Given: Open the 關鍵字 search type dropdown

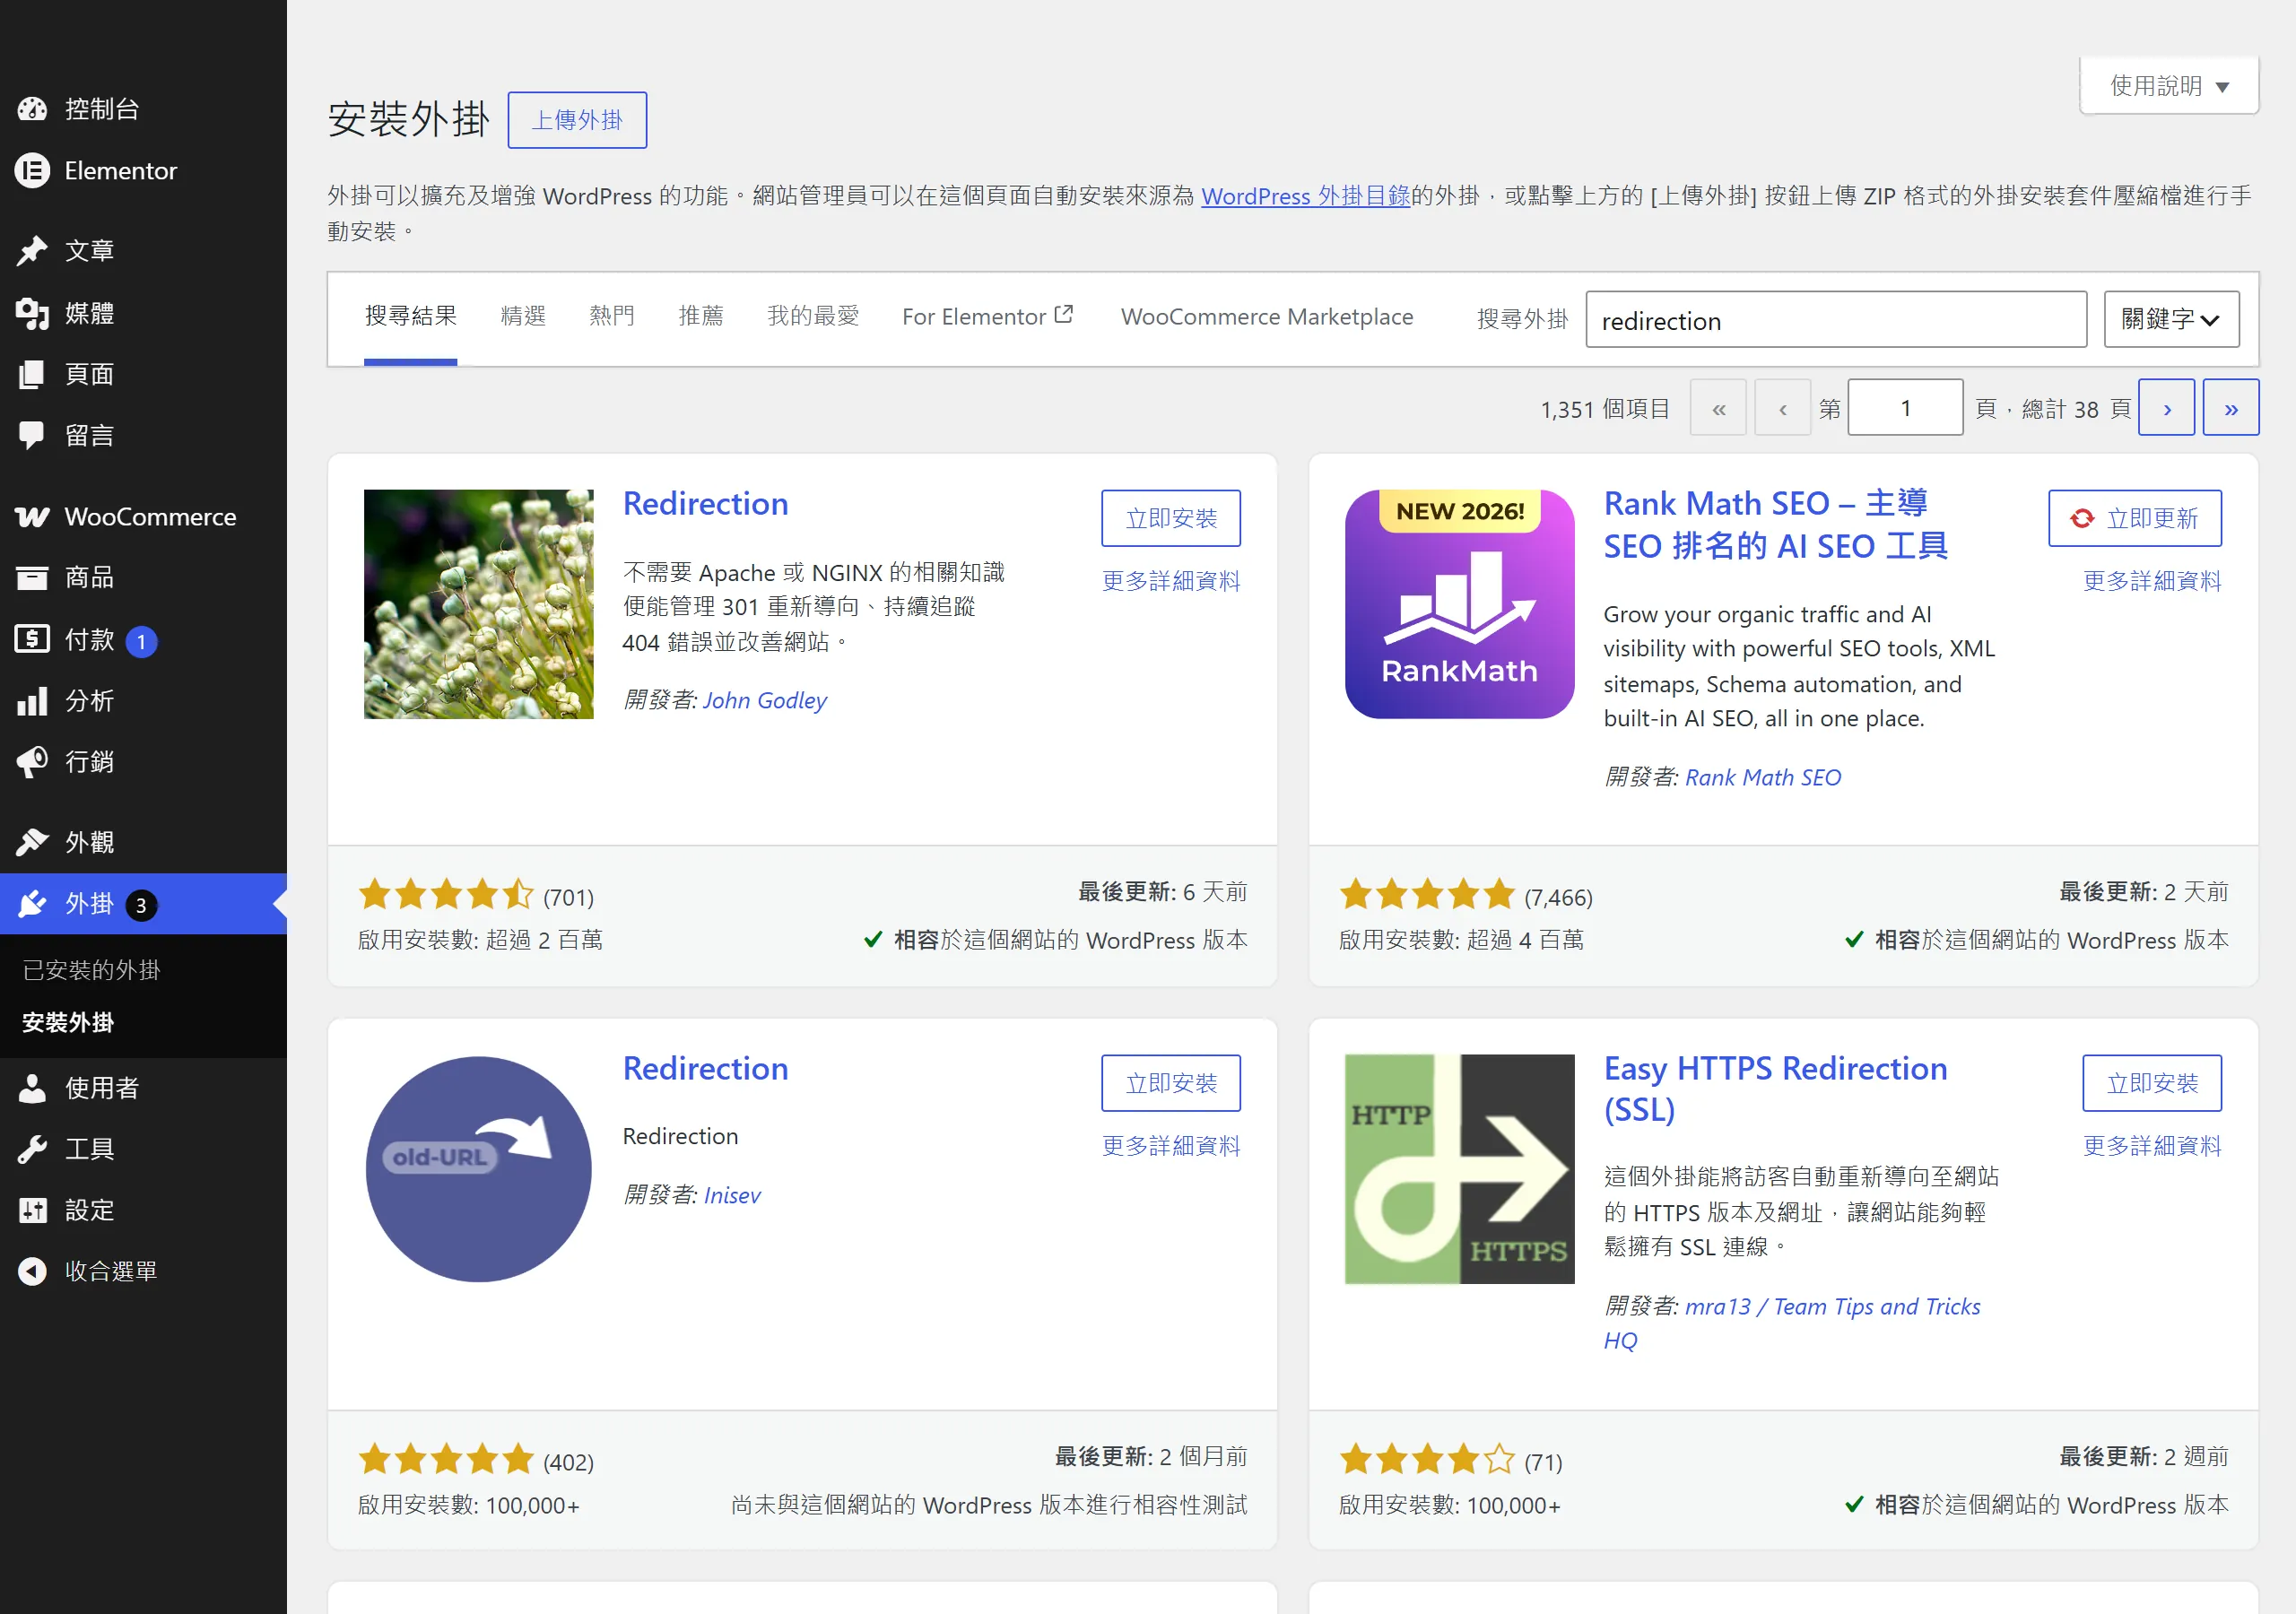Looking at the screenshot, I should [x=2171, y=319].
